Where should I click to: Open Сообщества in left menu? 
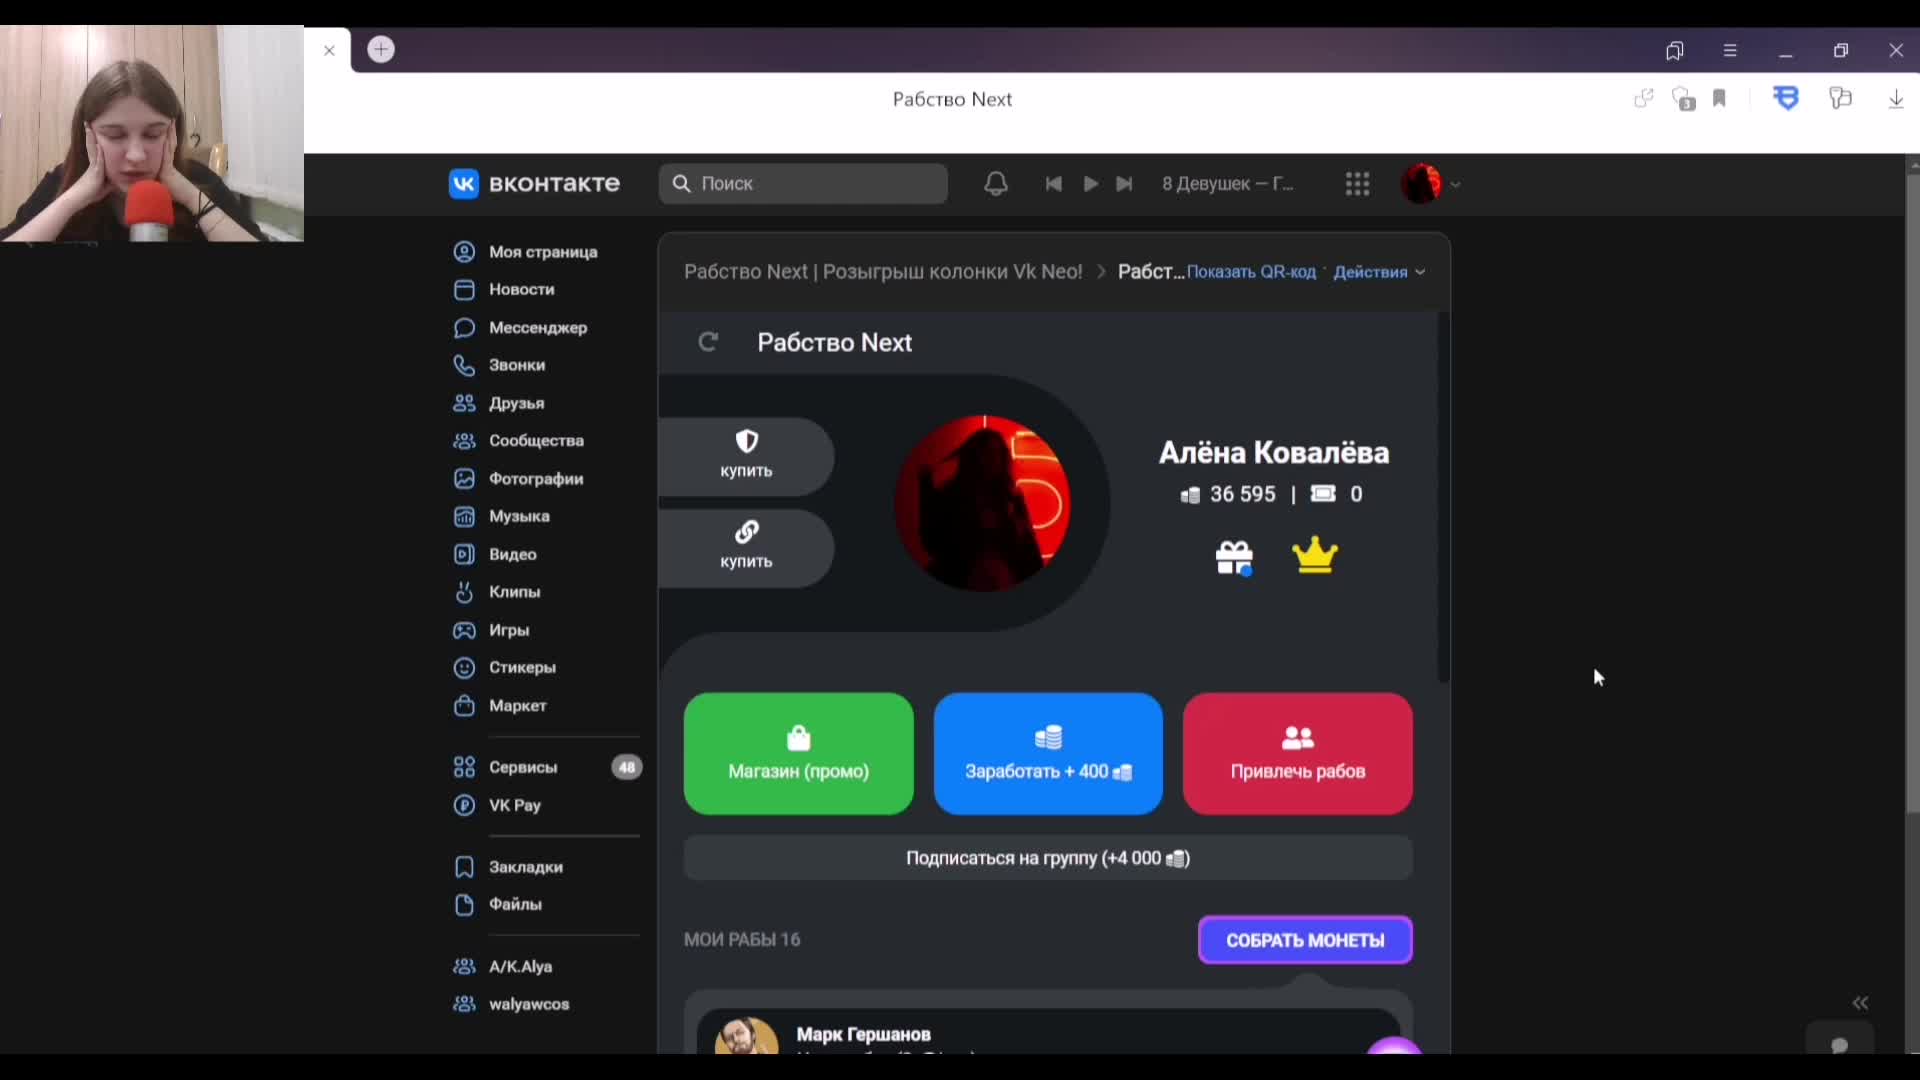tap(535, 441)
